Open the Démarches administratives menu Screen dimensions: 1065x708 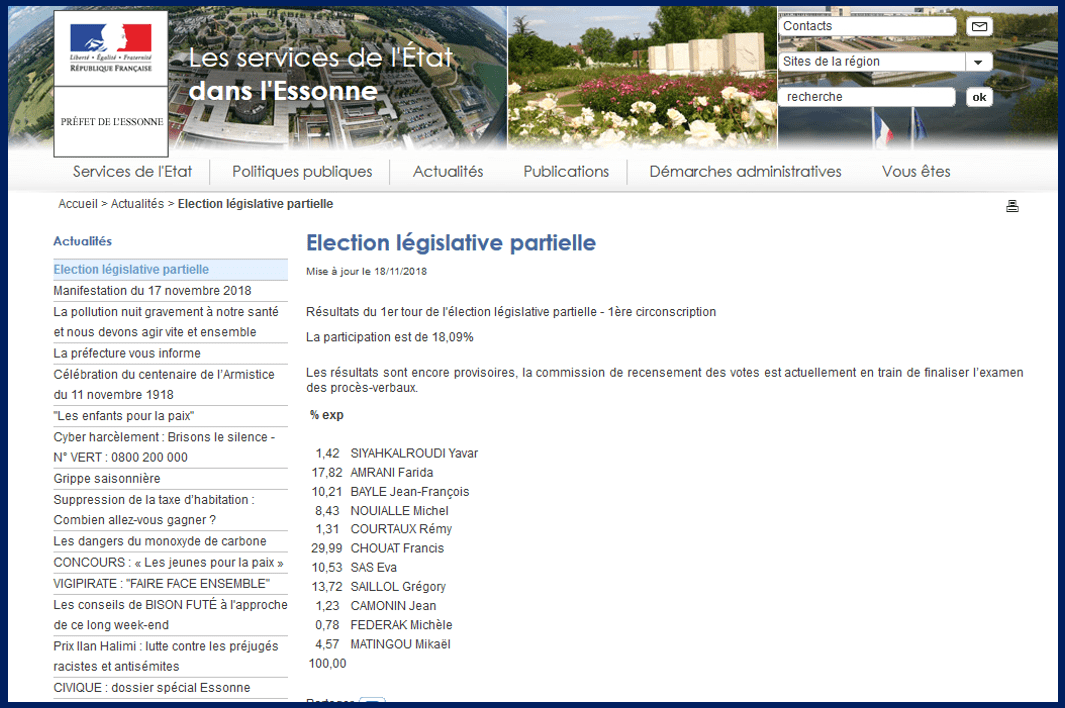tap(745, 172)
